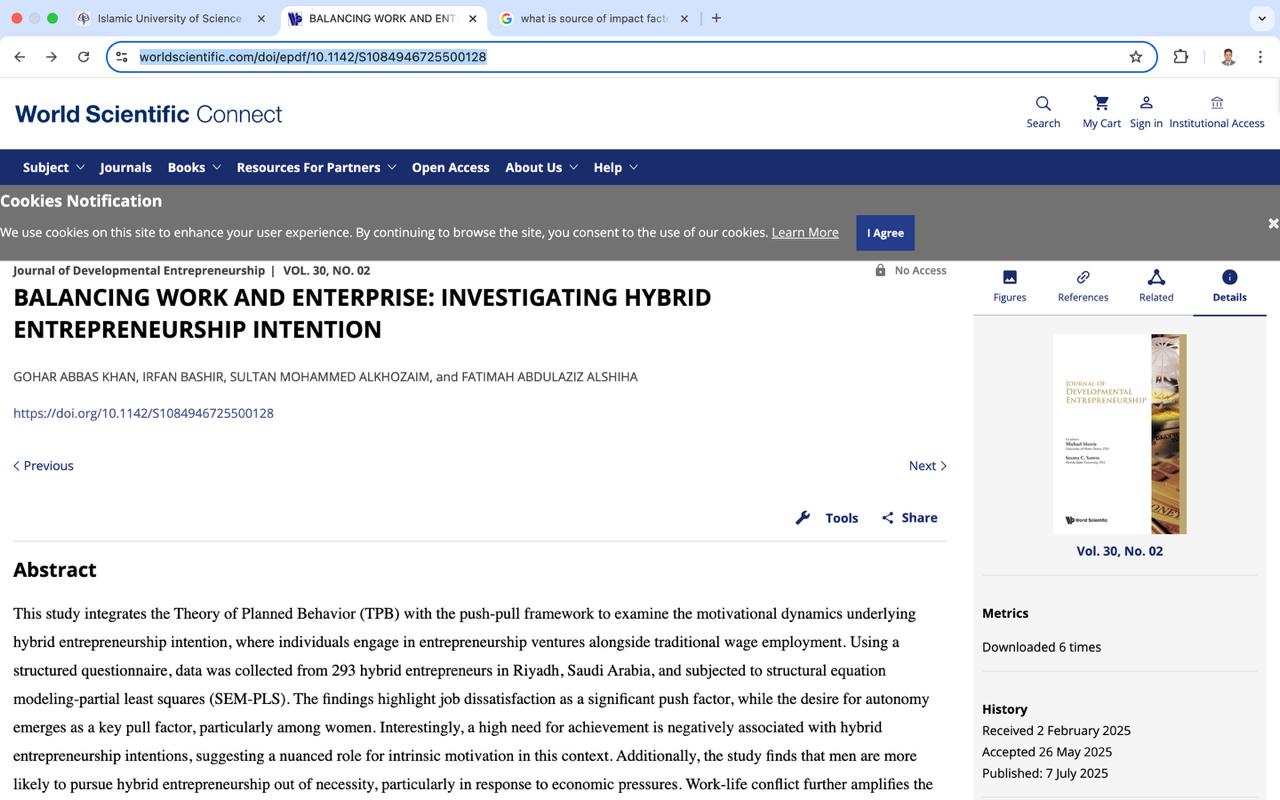The image size is (1280, 800).
Task: Open Institutional Access icon
Action: (1216, 103)
